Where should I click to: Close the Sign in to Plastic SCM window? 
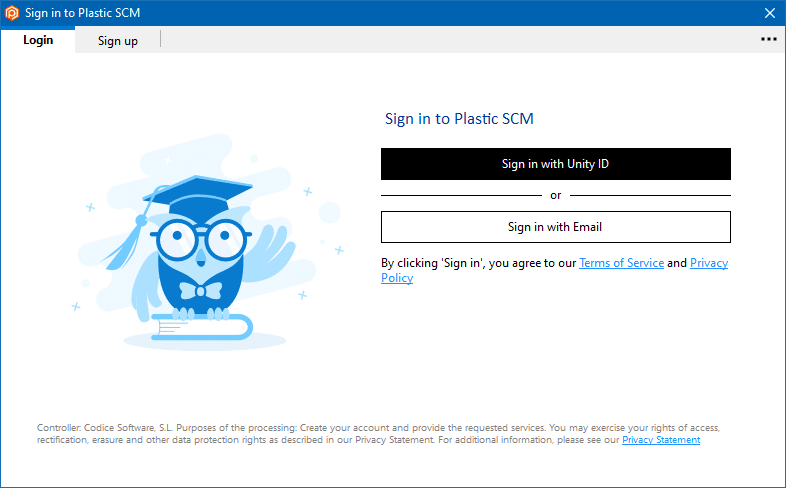click(x=769, y=13)
